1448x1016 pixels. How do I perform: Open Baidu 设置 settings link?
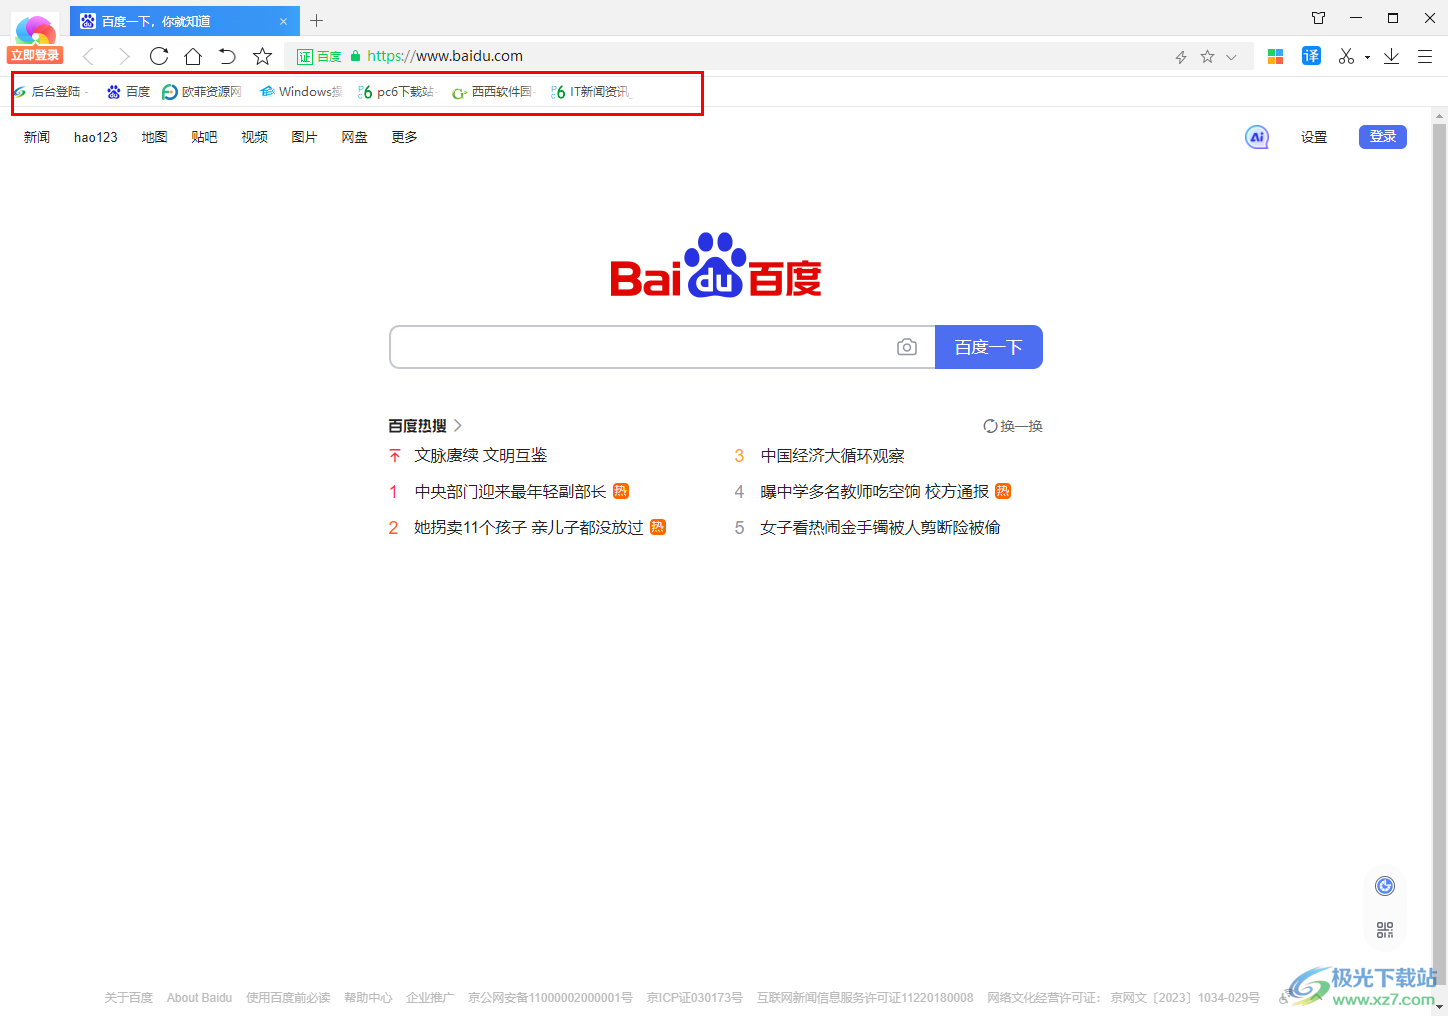1314,137
